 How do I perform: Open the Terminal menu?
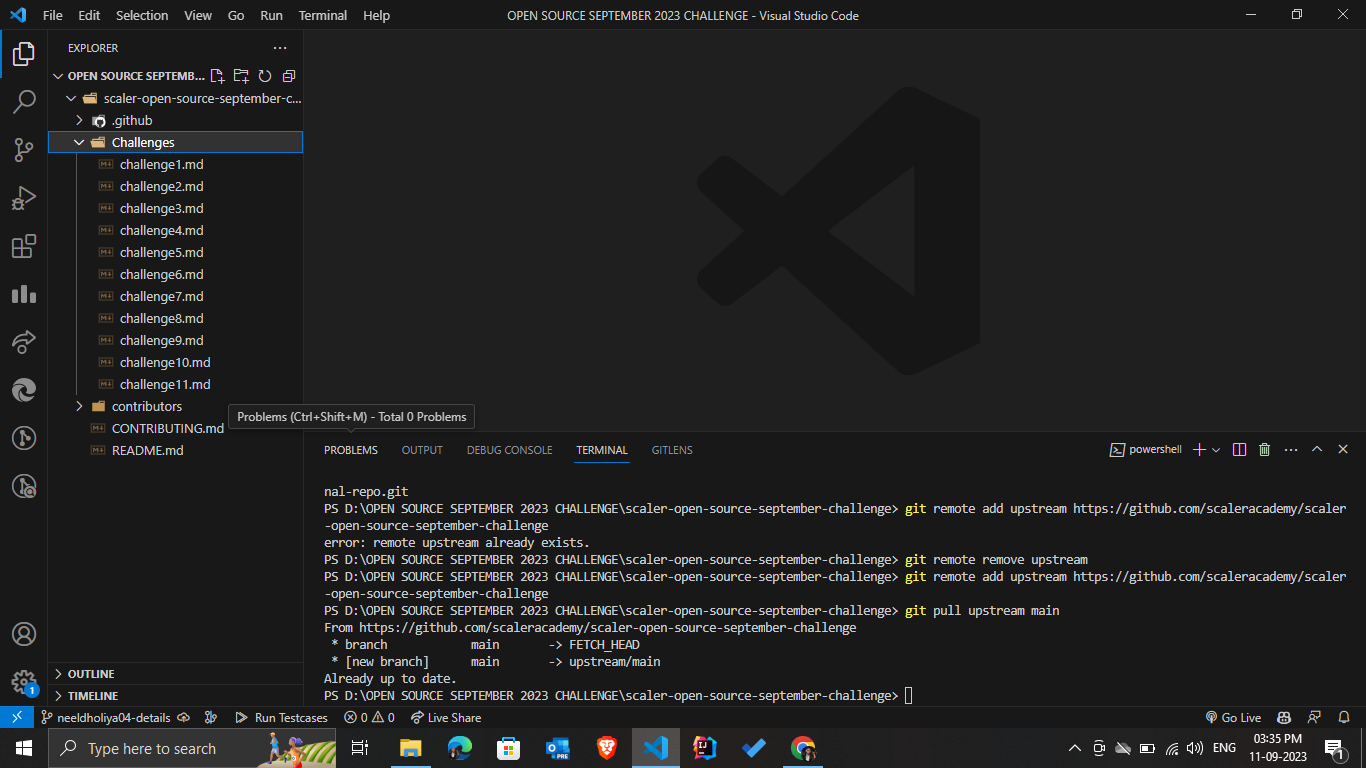[322, 15]
